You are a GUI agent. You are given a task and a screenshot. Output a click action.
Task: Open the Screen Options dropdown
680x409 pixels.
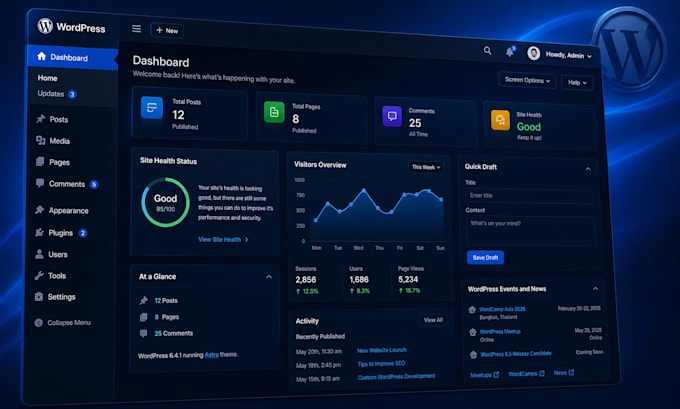coord(527,80)
